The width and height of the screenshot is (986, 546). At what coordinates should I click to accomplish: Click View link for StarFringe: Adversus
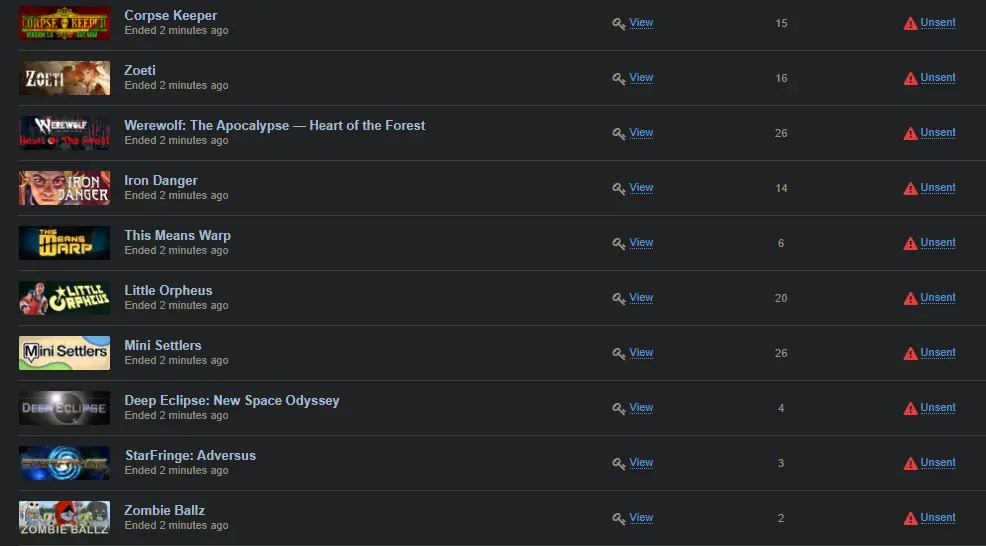pos(641,462)
